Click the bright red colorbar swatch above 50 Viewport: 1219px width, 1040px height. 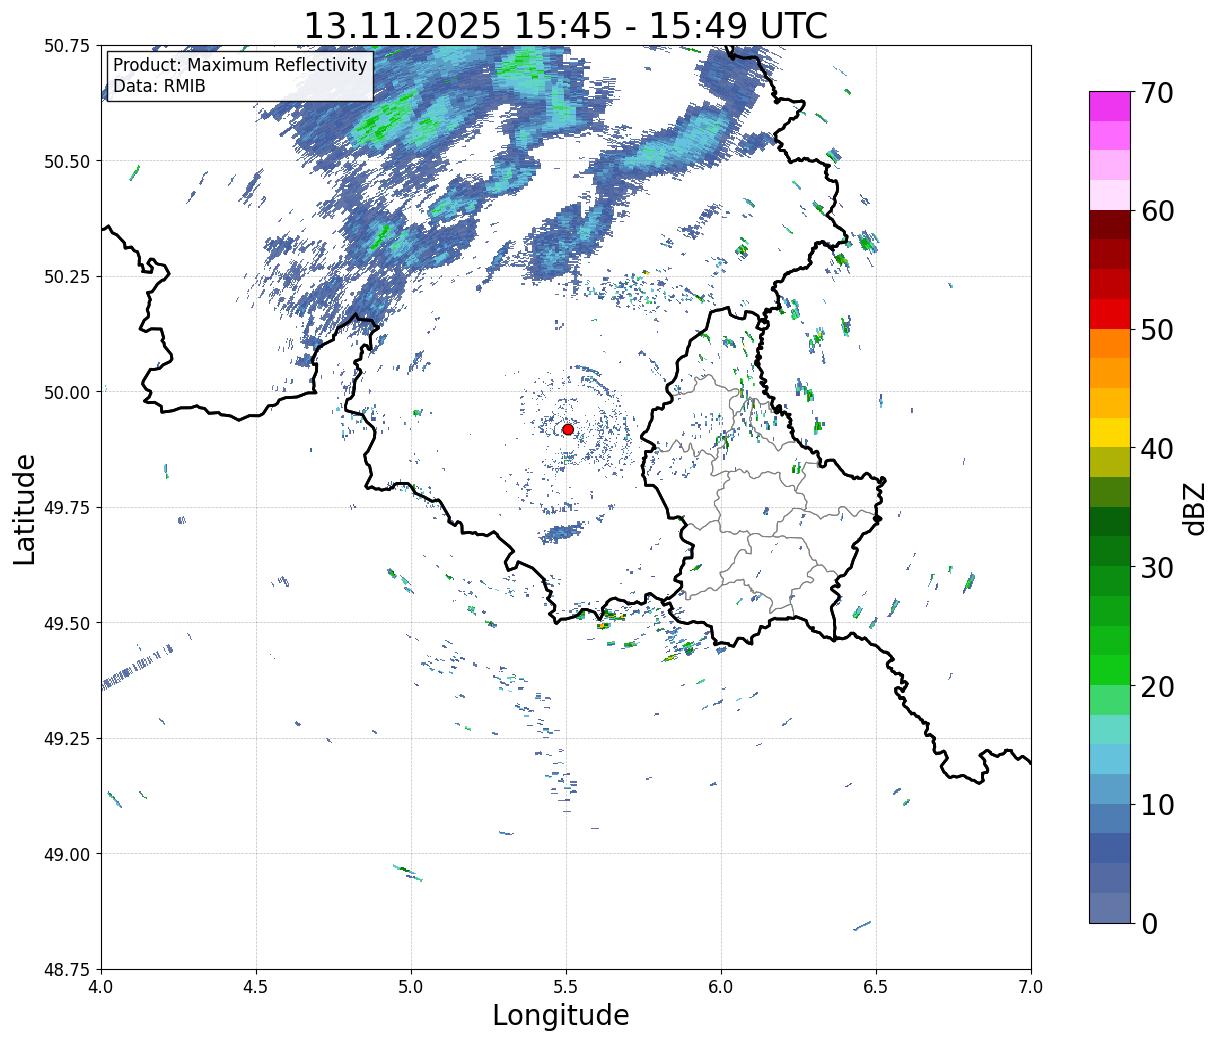tap(1110, 314)
